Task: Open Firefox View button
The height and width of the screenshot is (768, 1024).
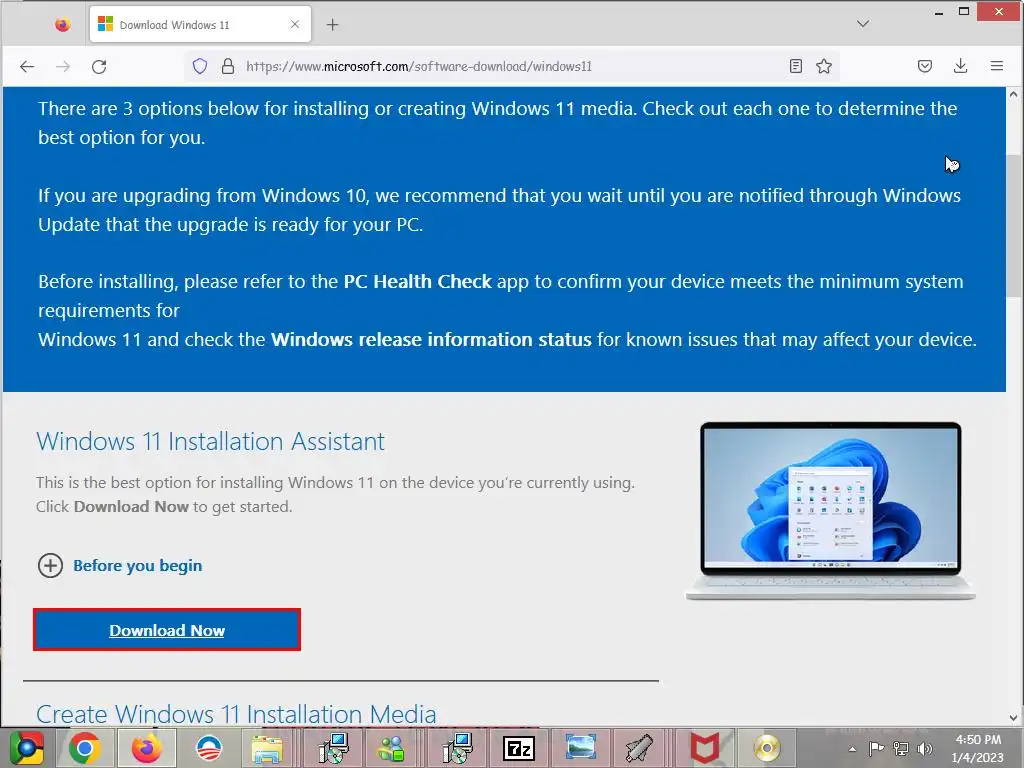Action: pos(63,25)
